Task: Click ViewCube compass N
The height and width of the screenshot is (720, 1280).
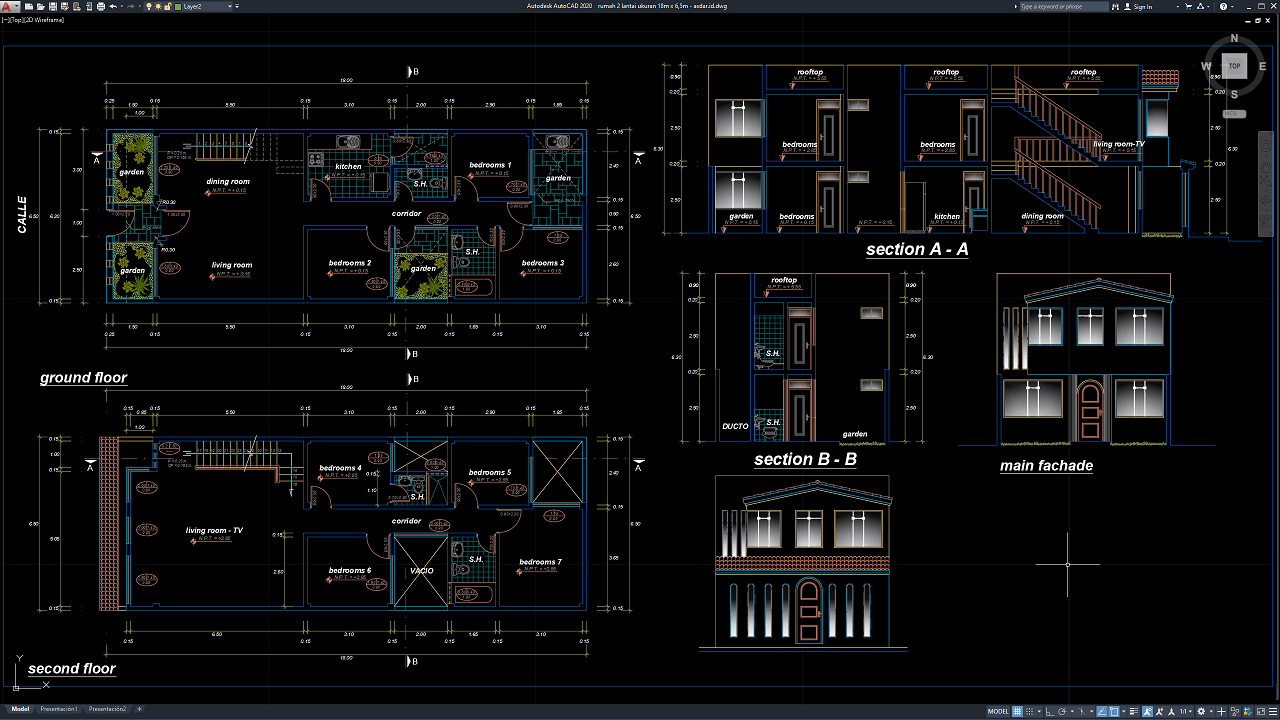Action: [x=1234, y=38]
